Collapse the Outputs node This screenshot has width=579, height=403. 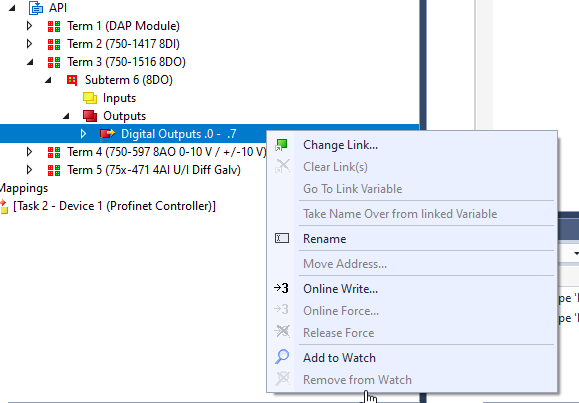pos(66,116)
